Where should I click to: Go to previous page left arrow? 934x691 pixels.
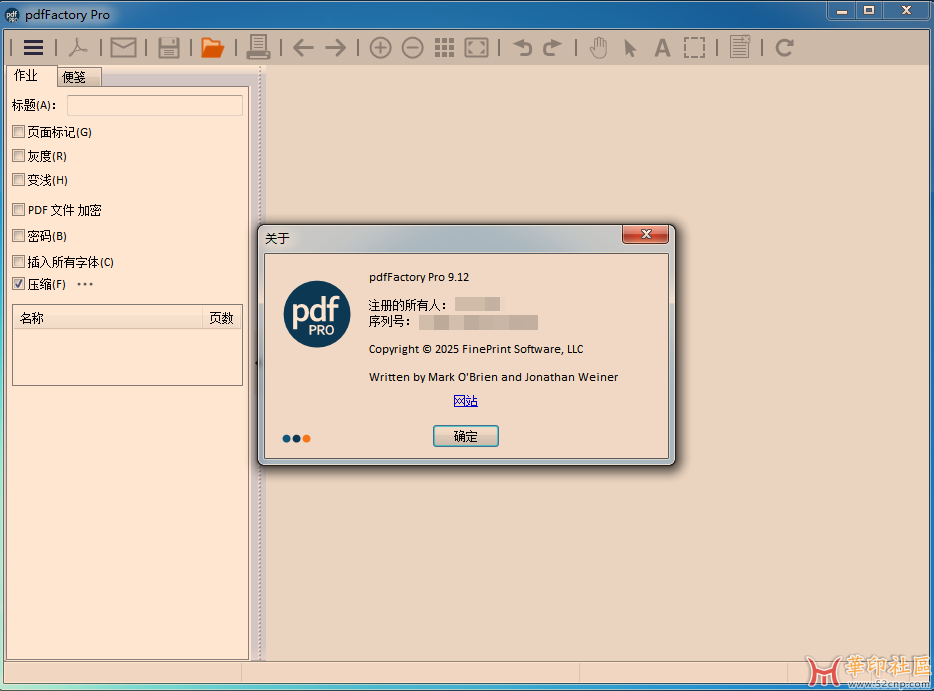pos(303,47)
